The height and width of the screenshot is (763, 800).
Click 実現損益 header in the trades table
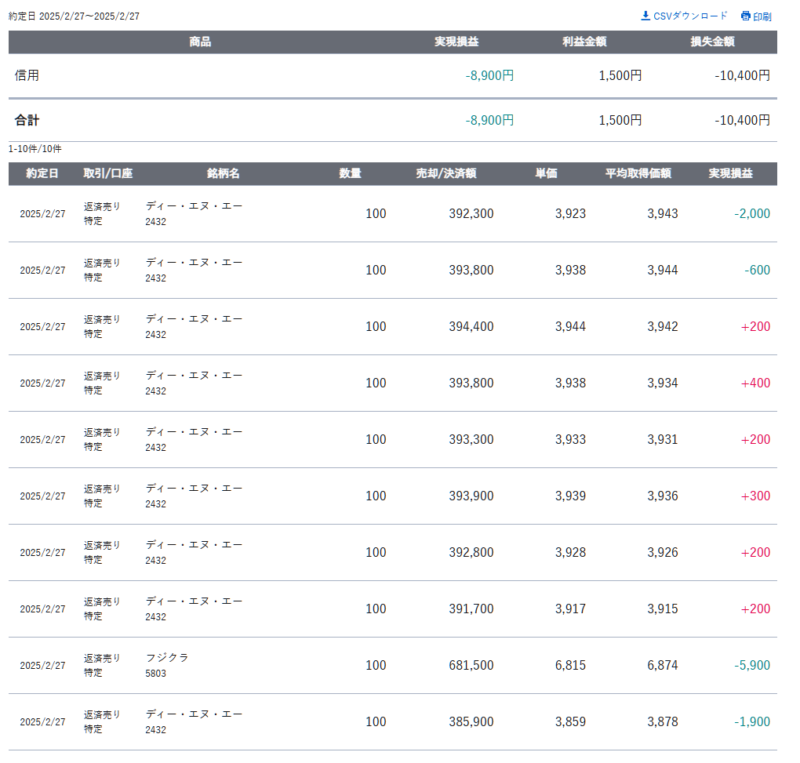coord(730,173)
